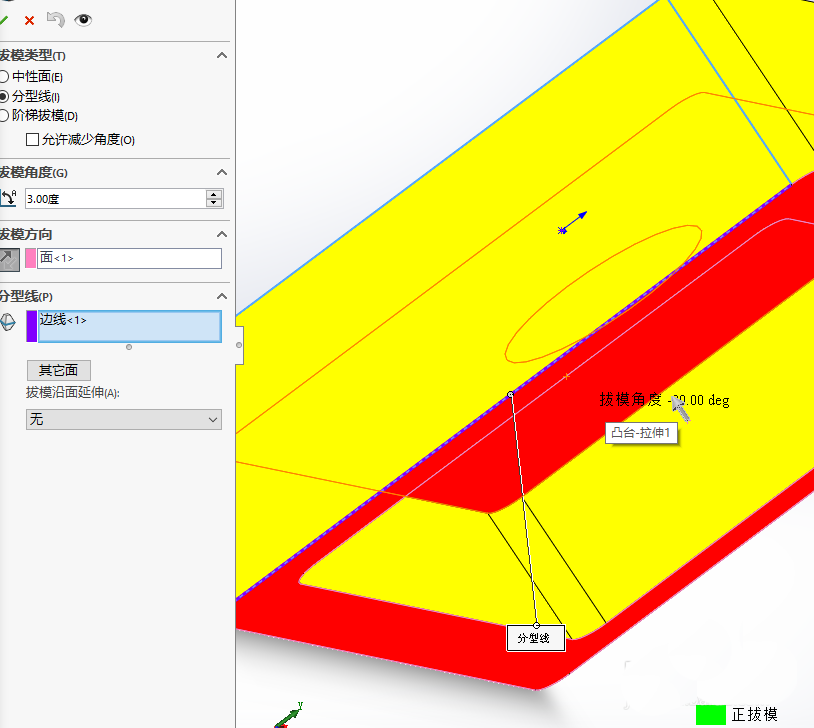Collapse the 分型线 section
The width and height of the screenshot is (814, 728).
(x=221, y=296)
